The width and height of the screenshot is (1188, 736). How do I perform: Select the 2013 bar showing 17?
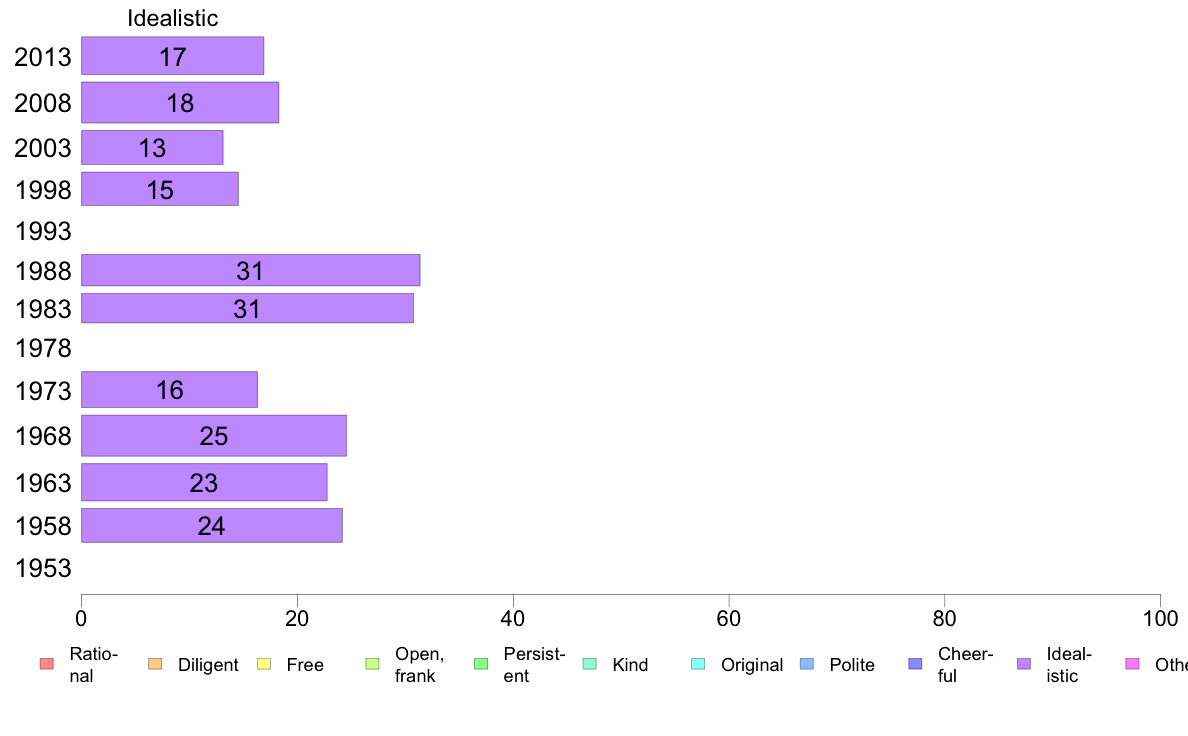coord(173,55)
